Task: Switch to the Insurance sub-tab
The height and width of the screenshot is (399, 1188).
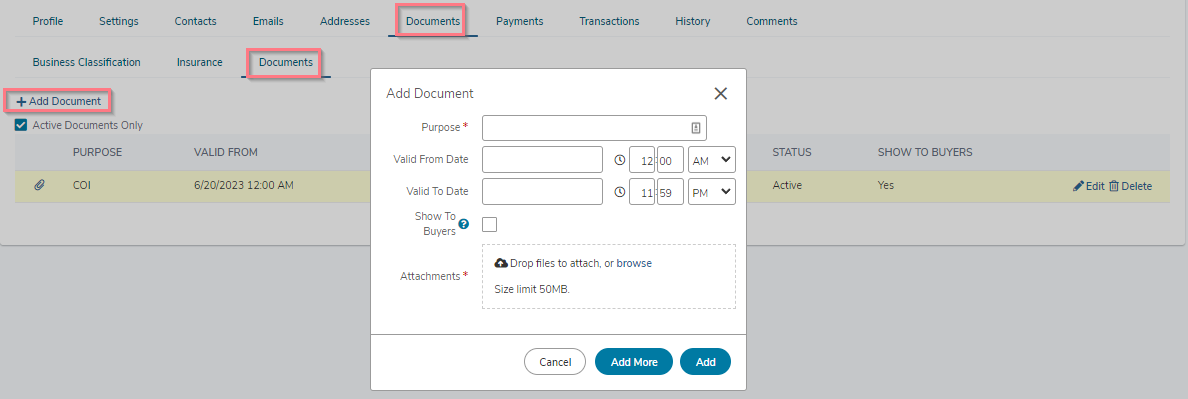Action: (199, 62)
